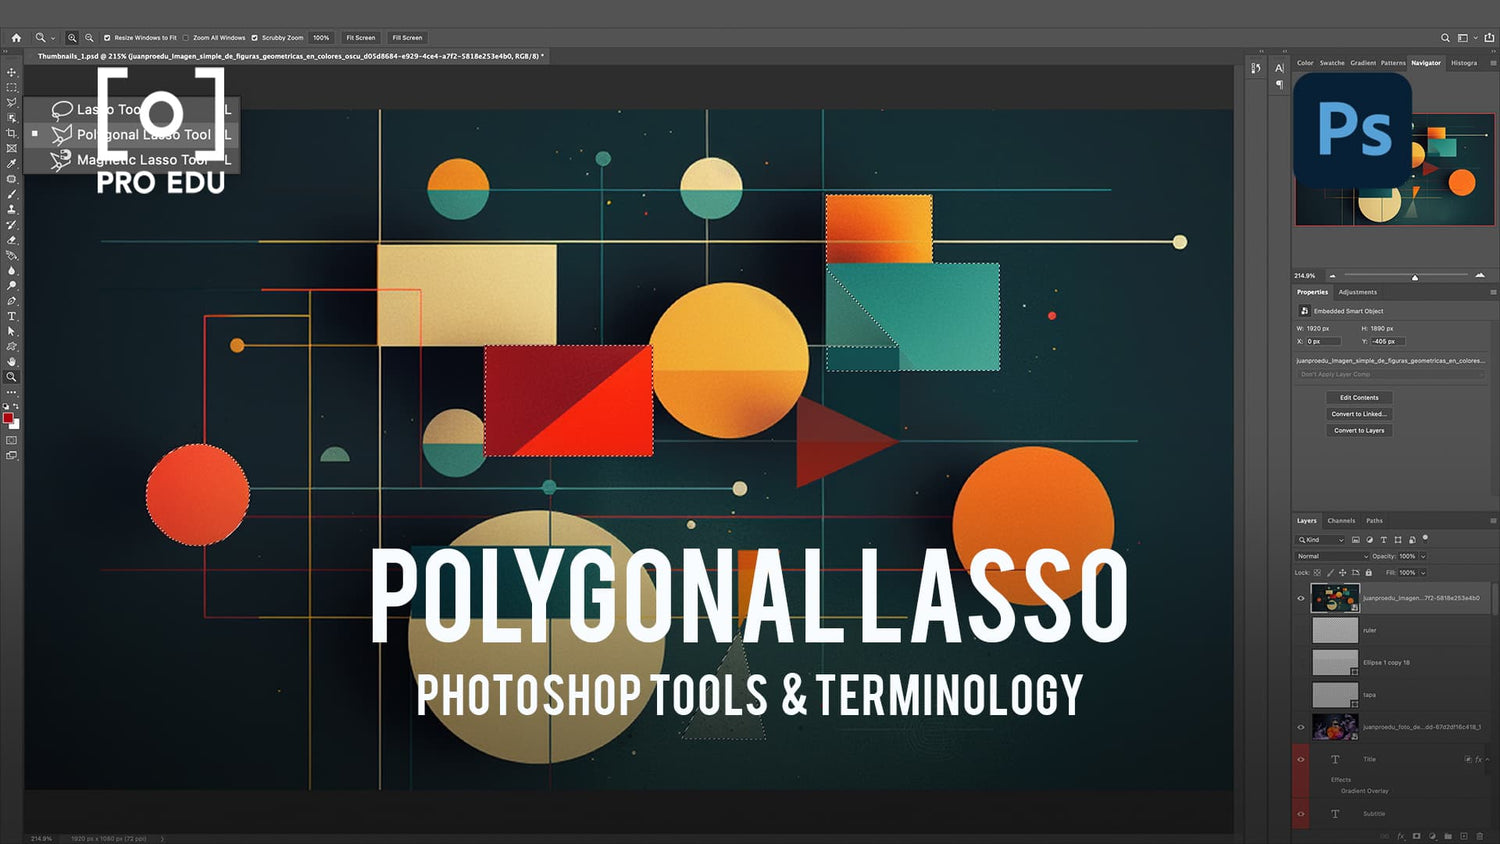This screenshot has height=844, width=1500.
Task: Switch to the Channels tab
Action: click(1341, 521)
